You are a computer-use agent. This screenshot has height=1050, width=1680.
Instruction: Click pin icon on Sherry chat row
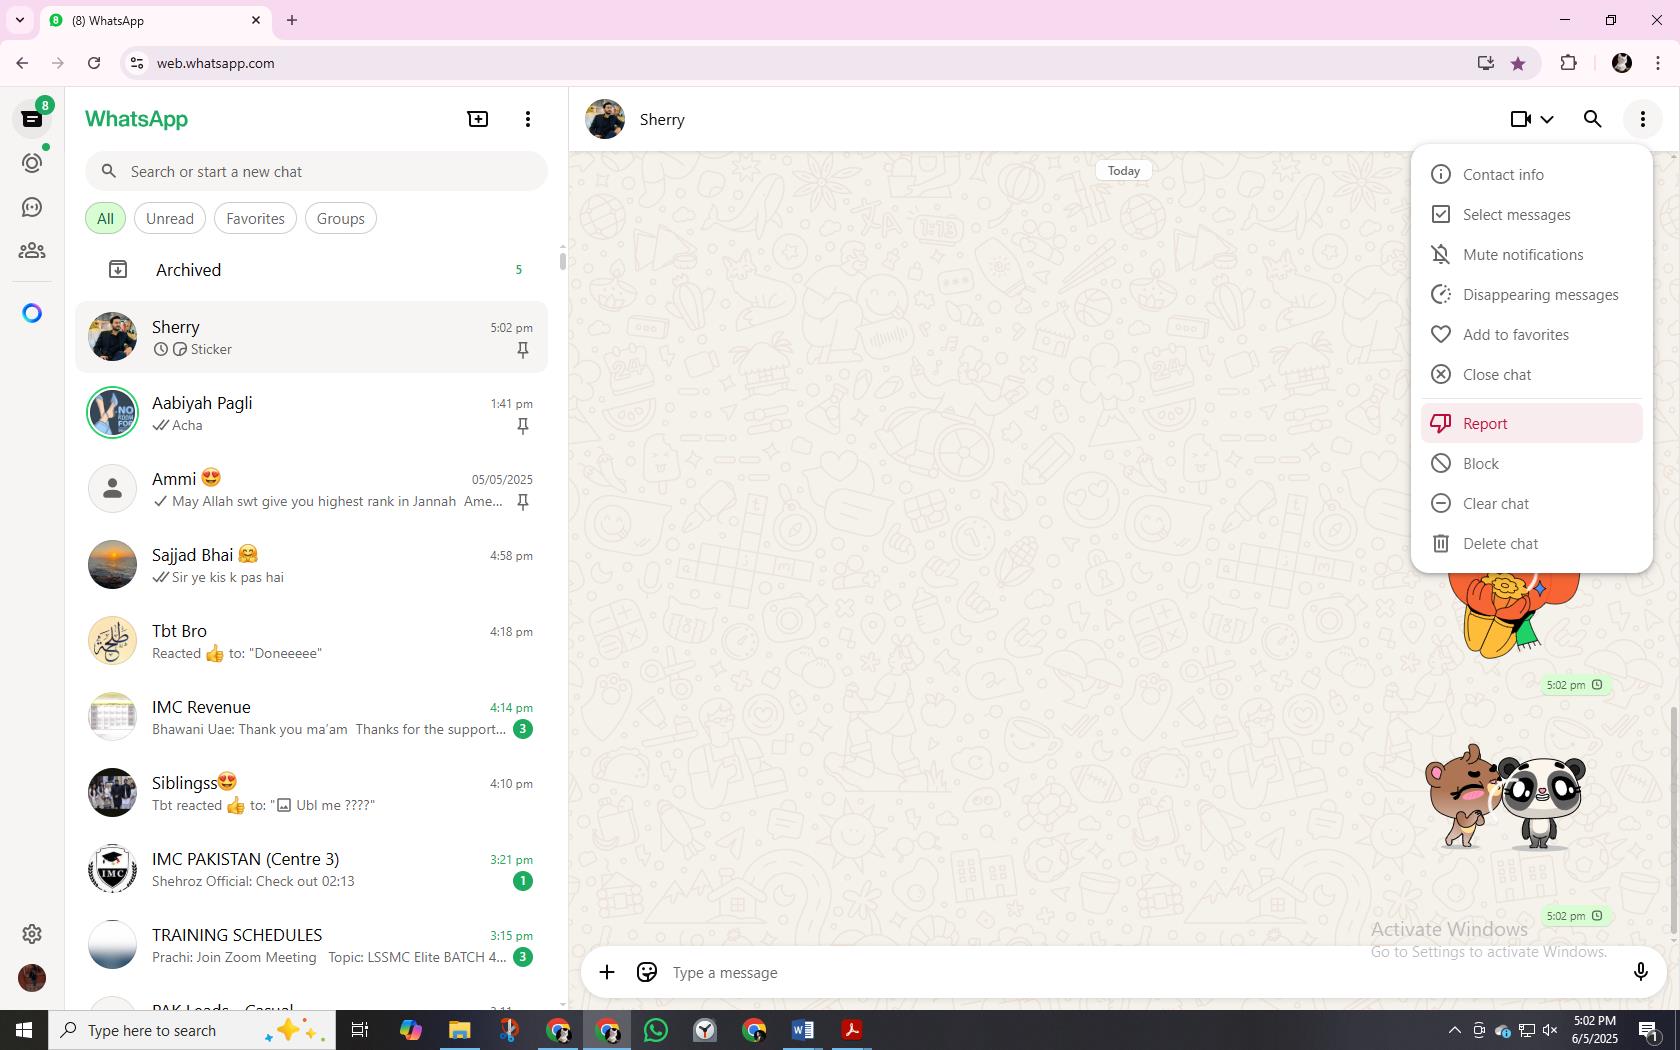(x=522, y=350)
